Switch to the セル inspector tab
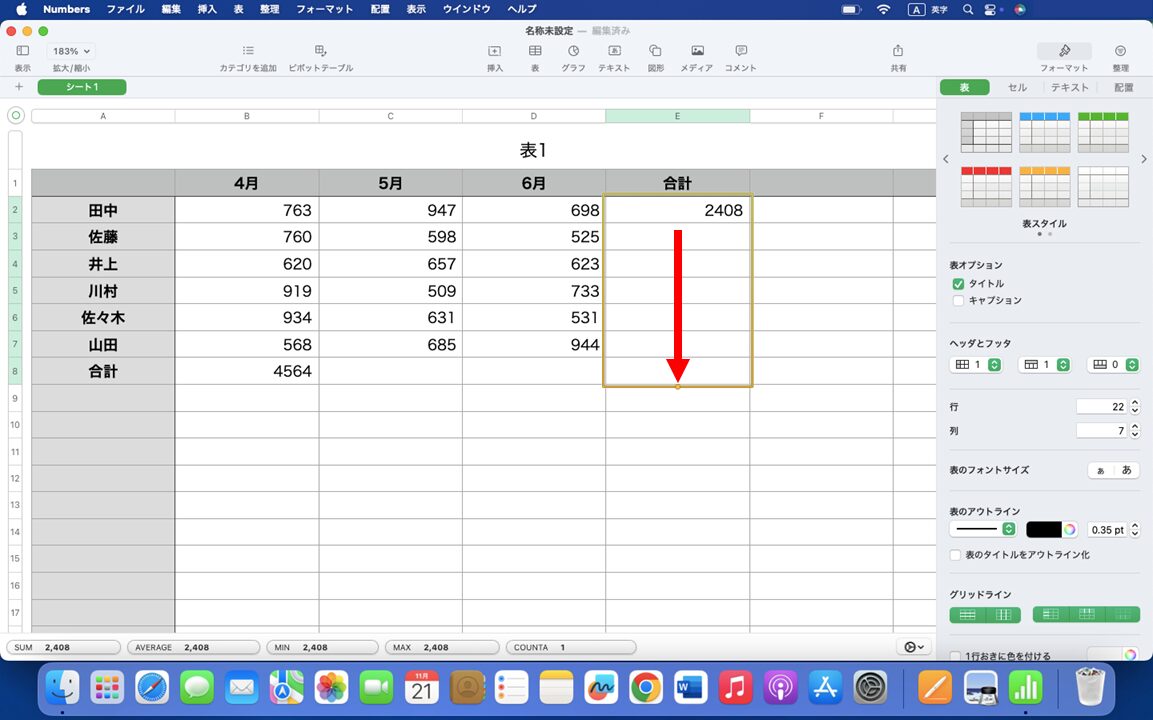The height and width of the screenshot is (720, 1153). point(1017,87)
